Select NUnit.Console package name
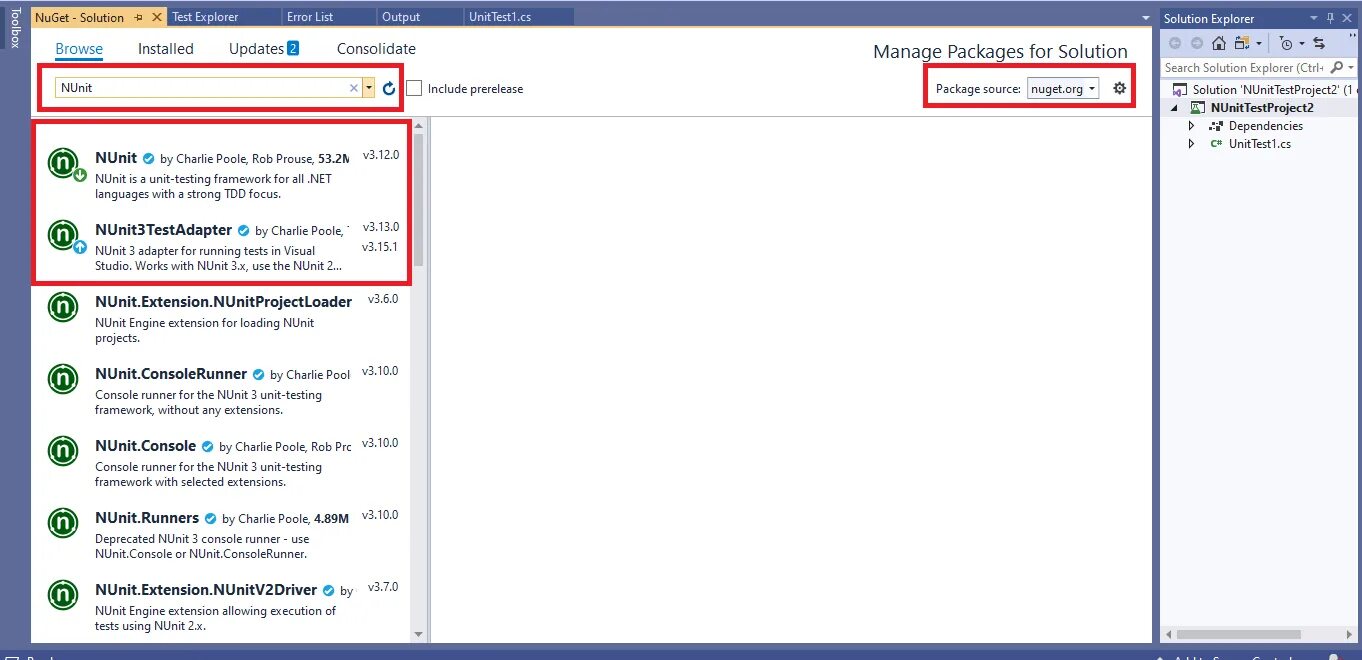The width and height of the screenshot is (1362, 660). pyautogui.click(x=145, y=446)
